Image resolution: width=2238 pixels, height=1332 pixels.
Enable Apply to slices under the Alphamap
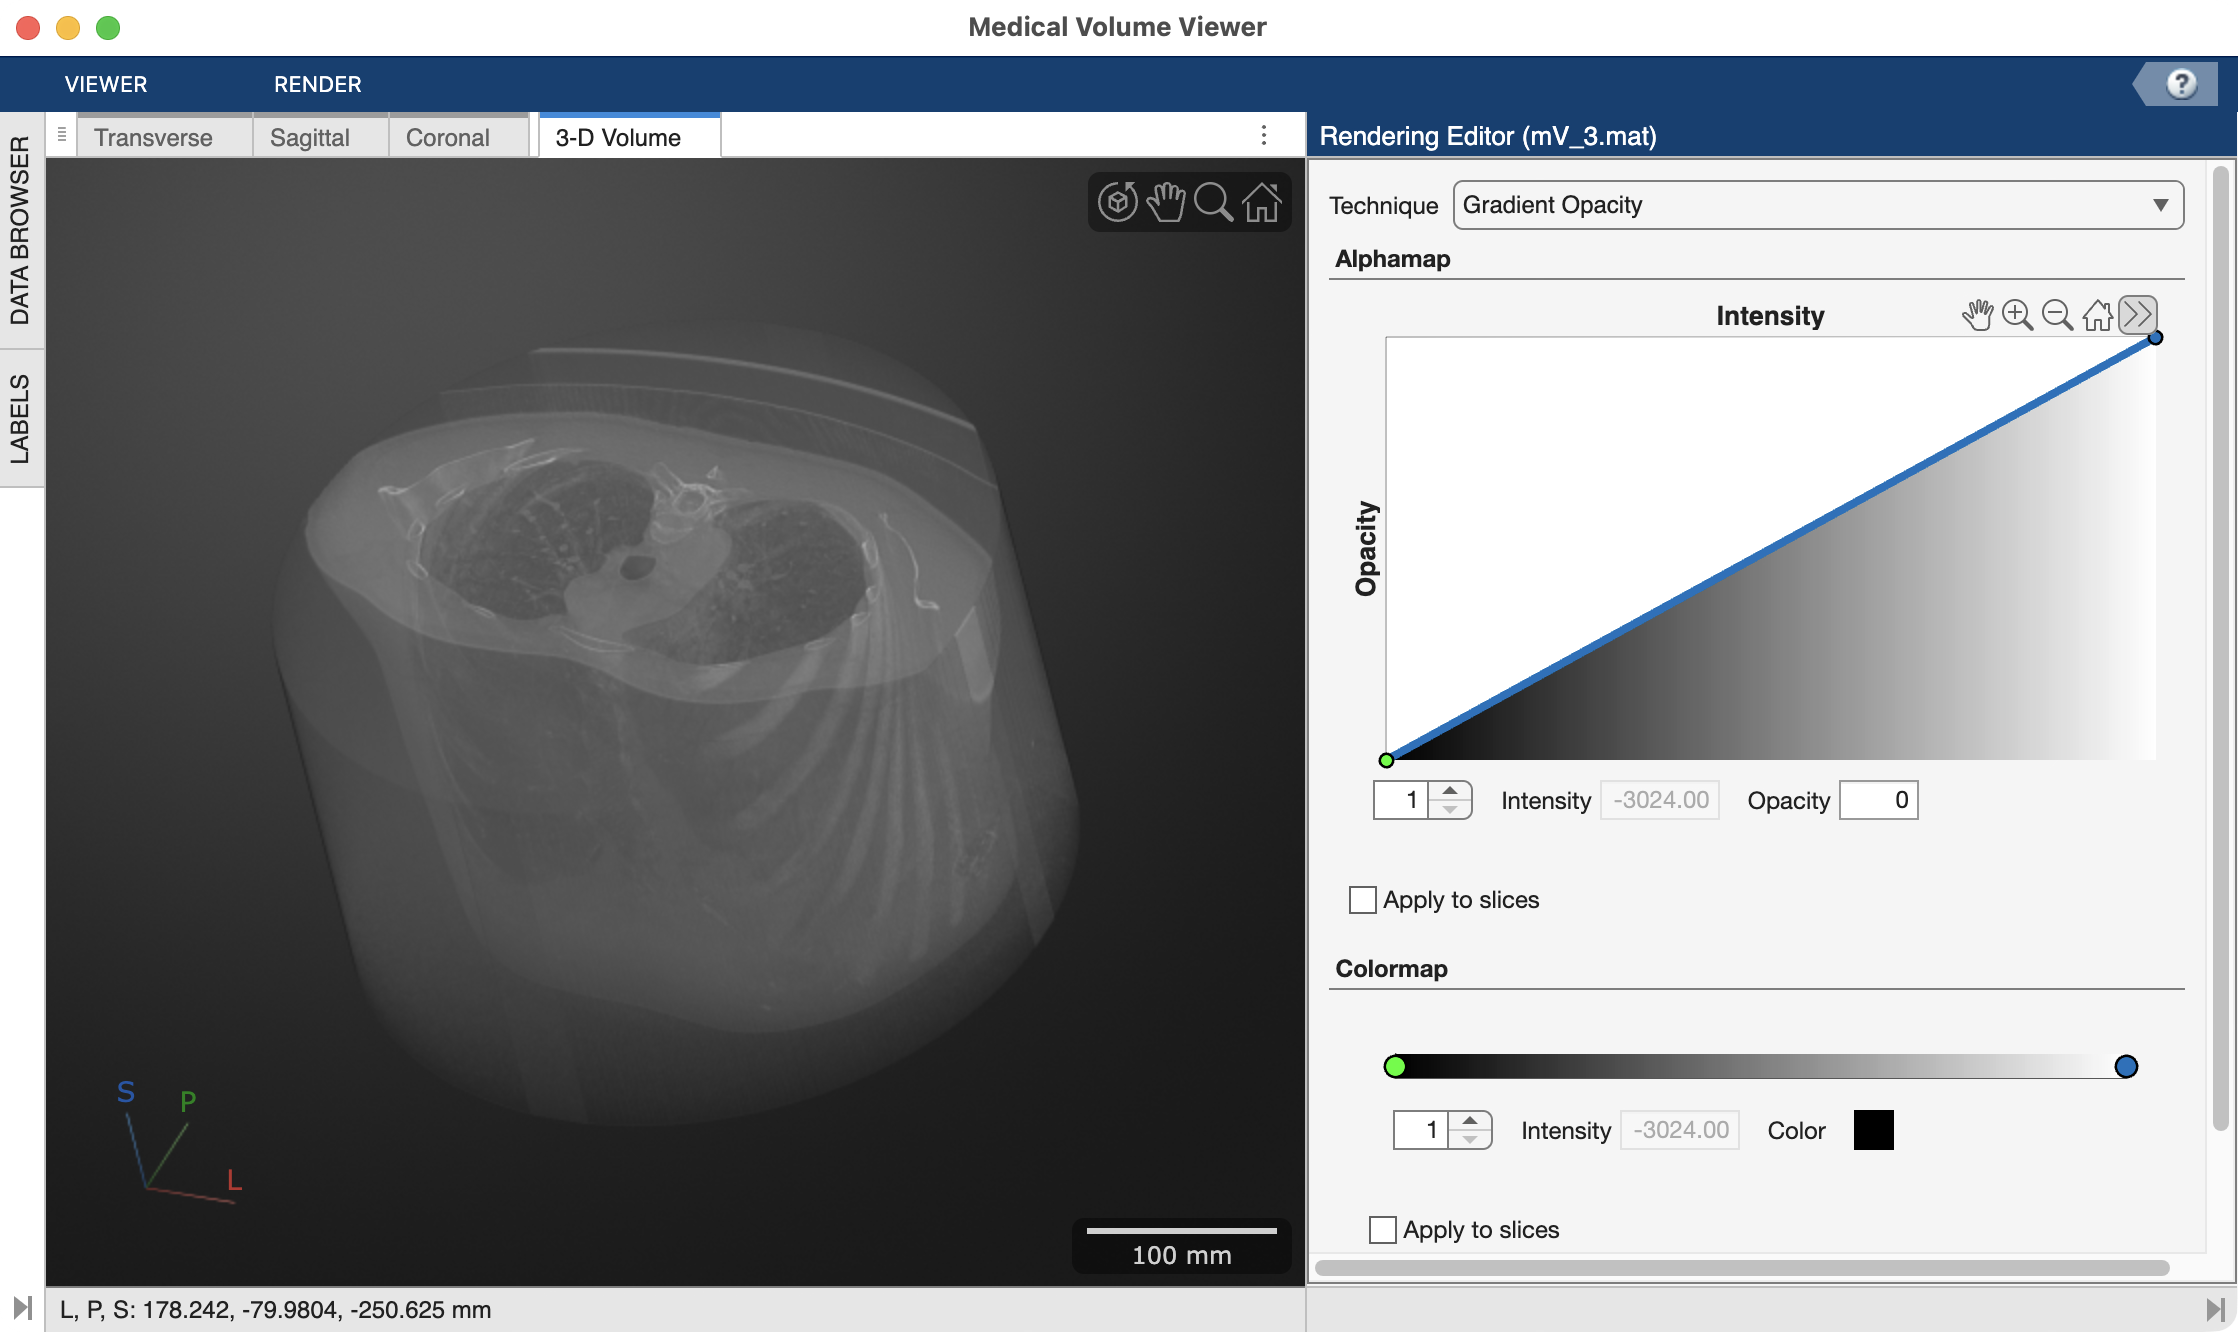click(x=1361, y=900)
